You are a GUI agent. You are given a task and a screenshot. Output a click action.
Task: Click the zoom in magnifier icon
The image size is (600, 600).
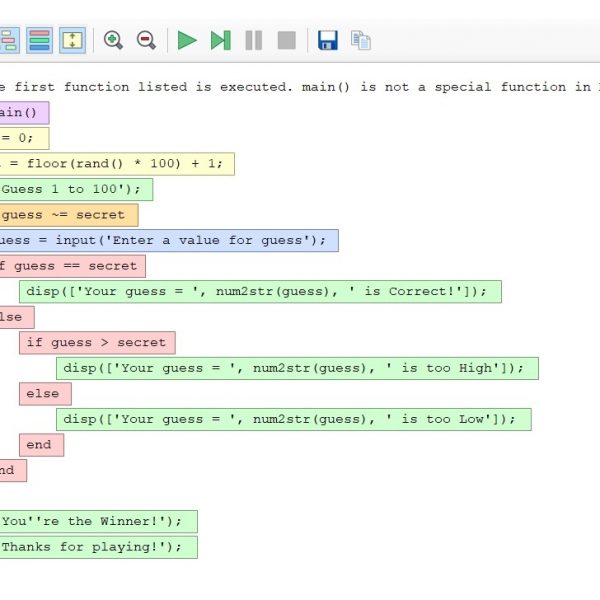114,40
